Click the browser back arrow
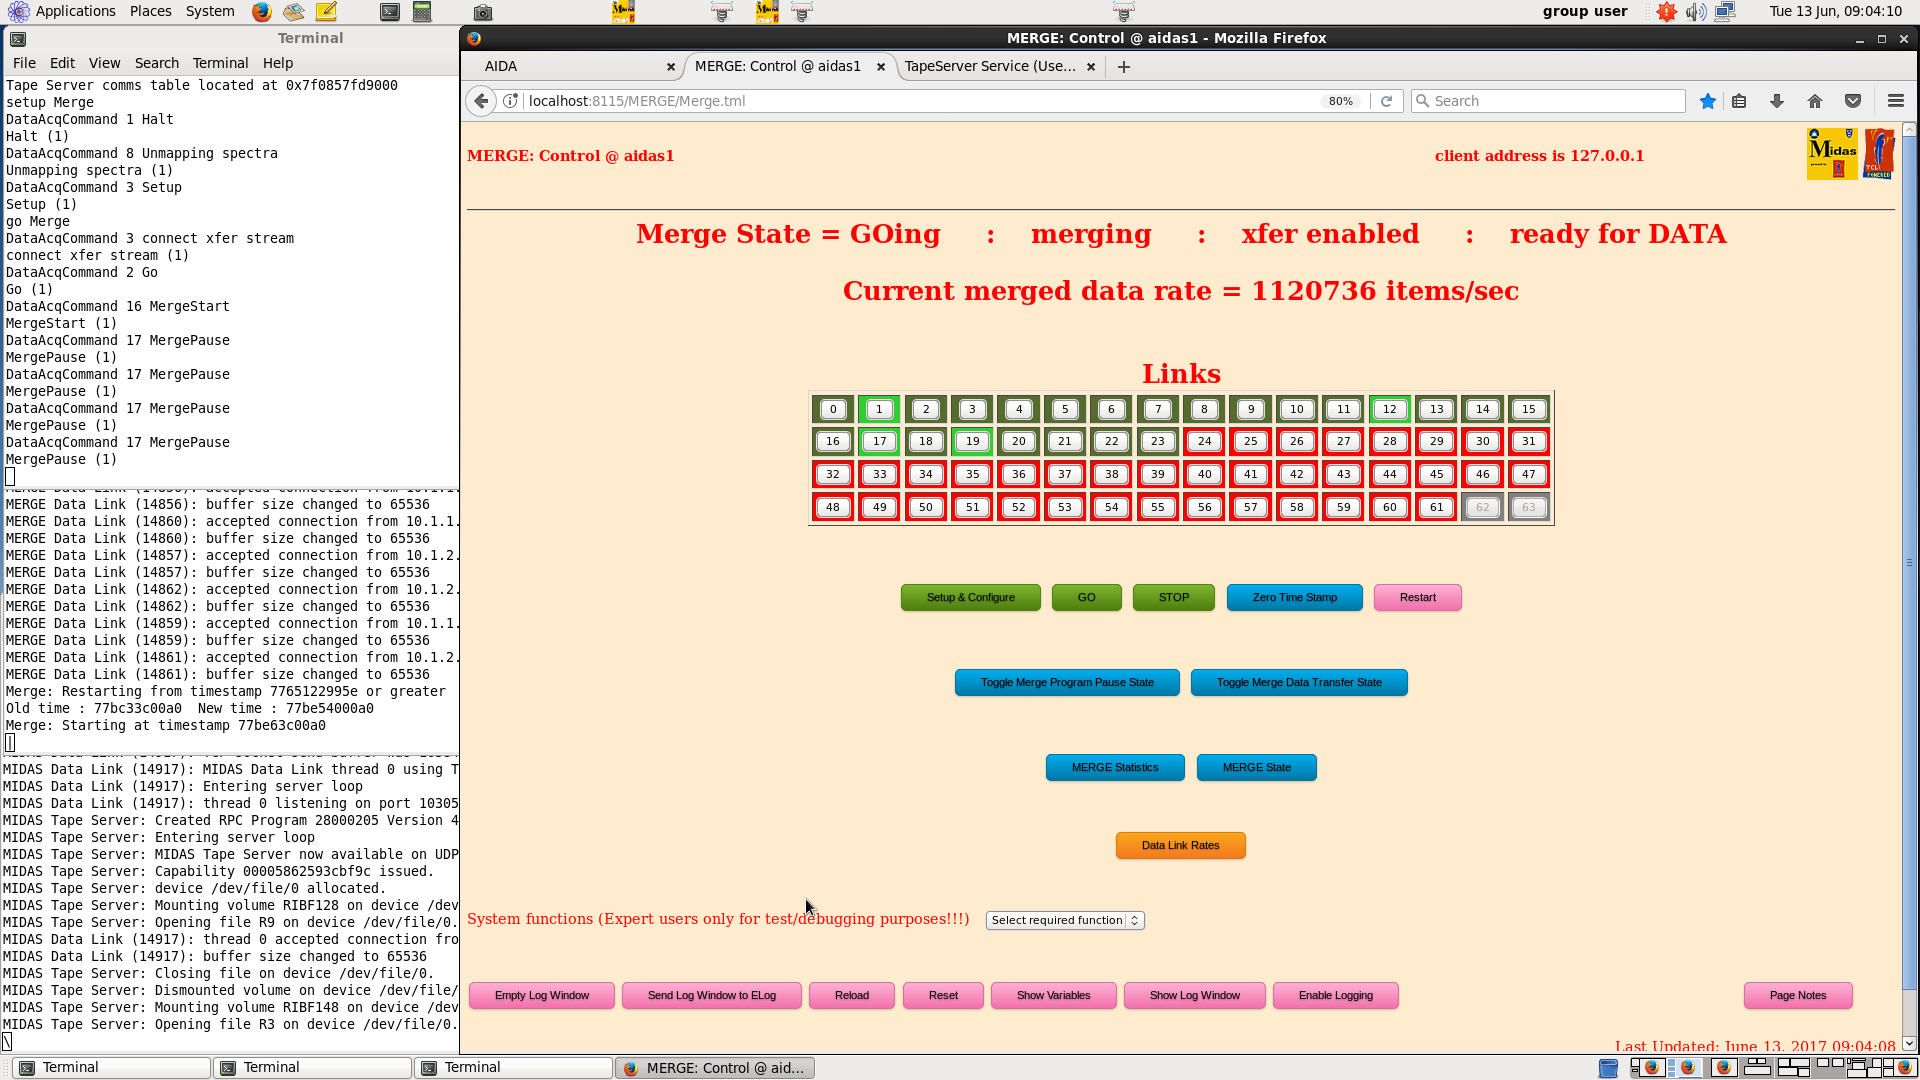The width and height of the screenshot is (1920, 1080). pyautogui.click(x=481, y=101)
